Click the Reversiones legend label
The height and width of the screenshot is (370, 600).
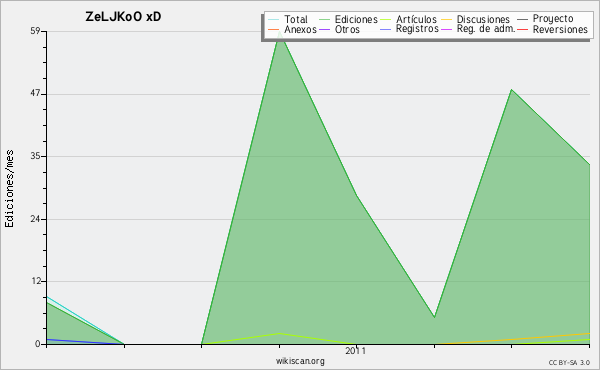[560, 29]
